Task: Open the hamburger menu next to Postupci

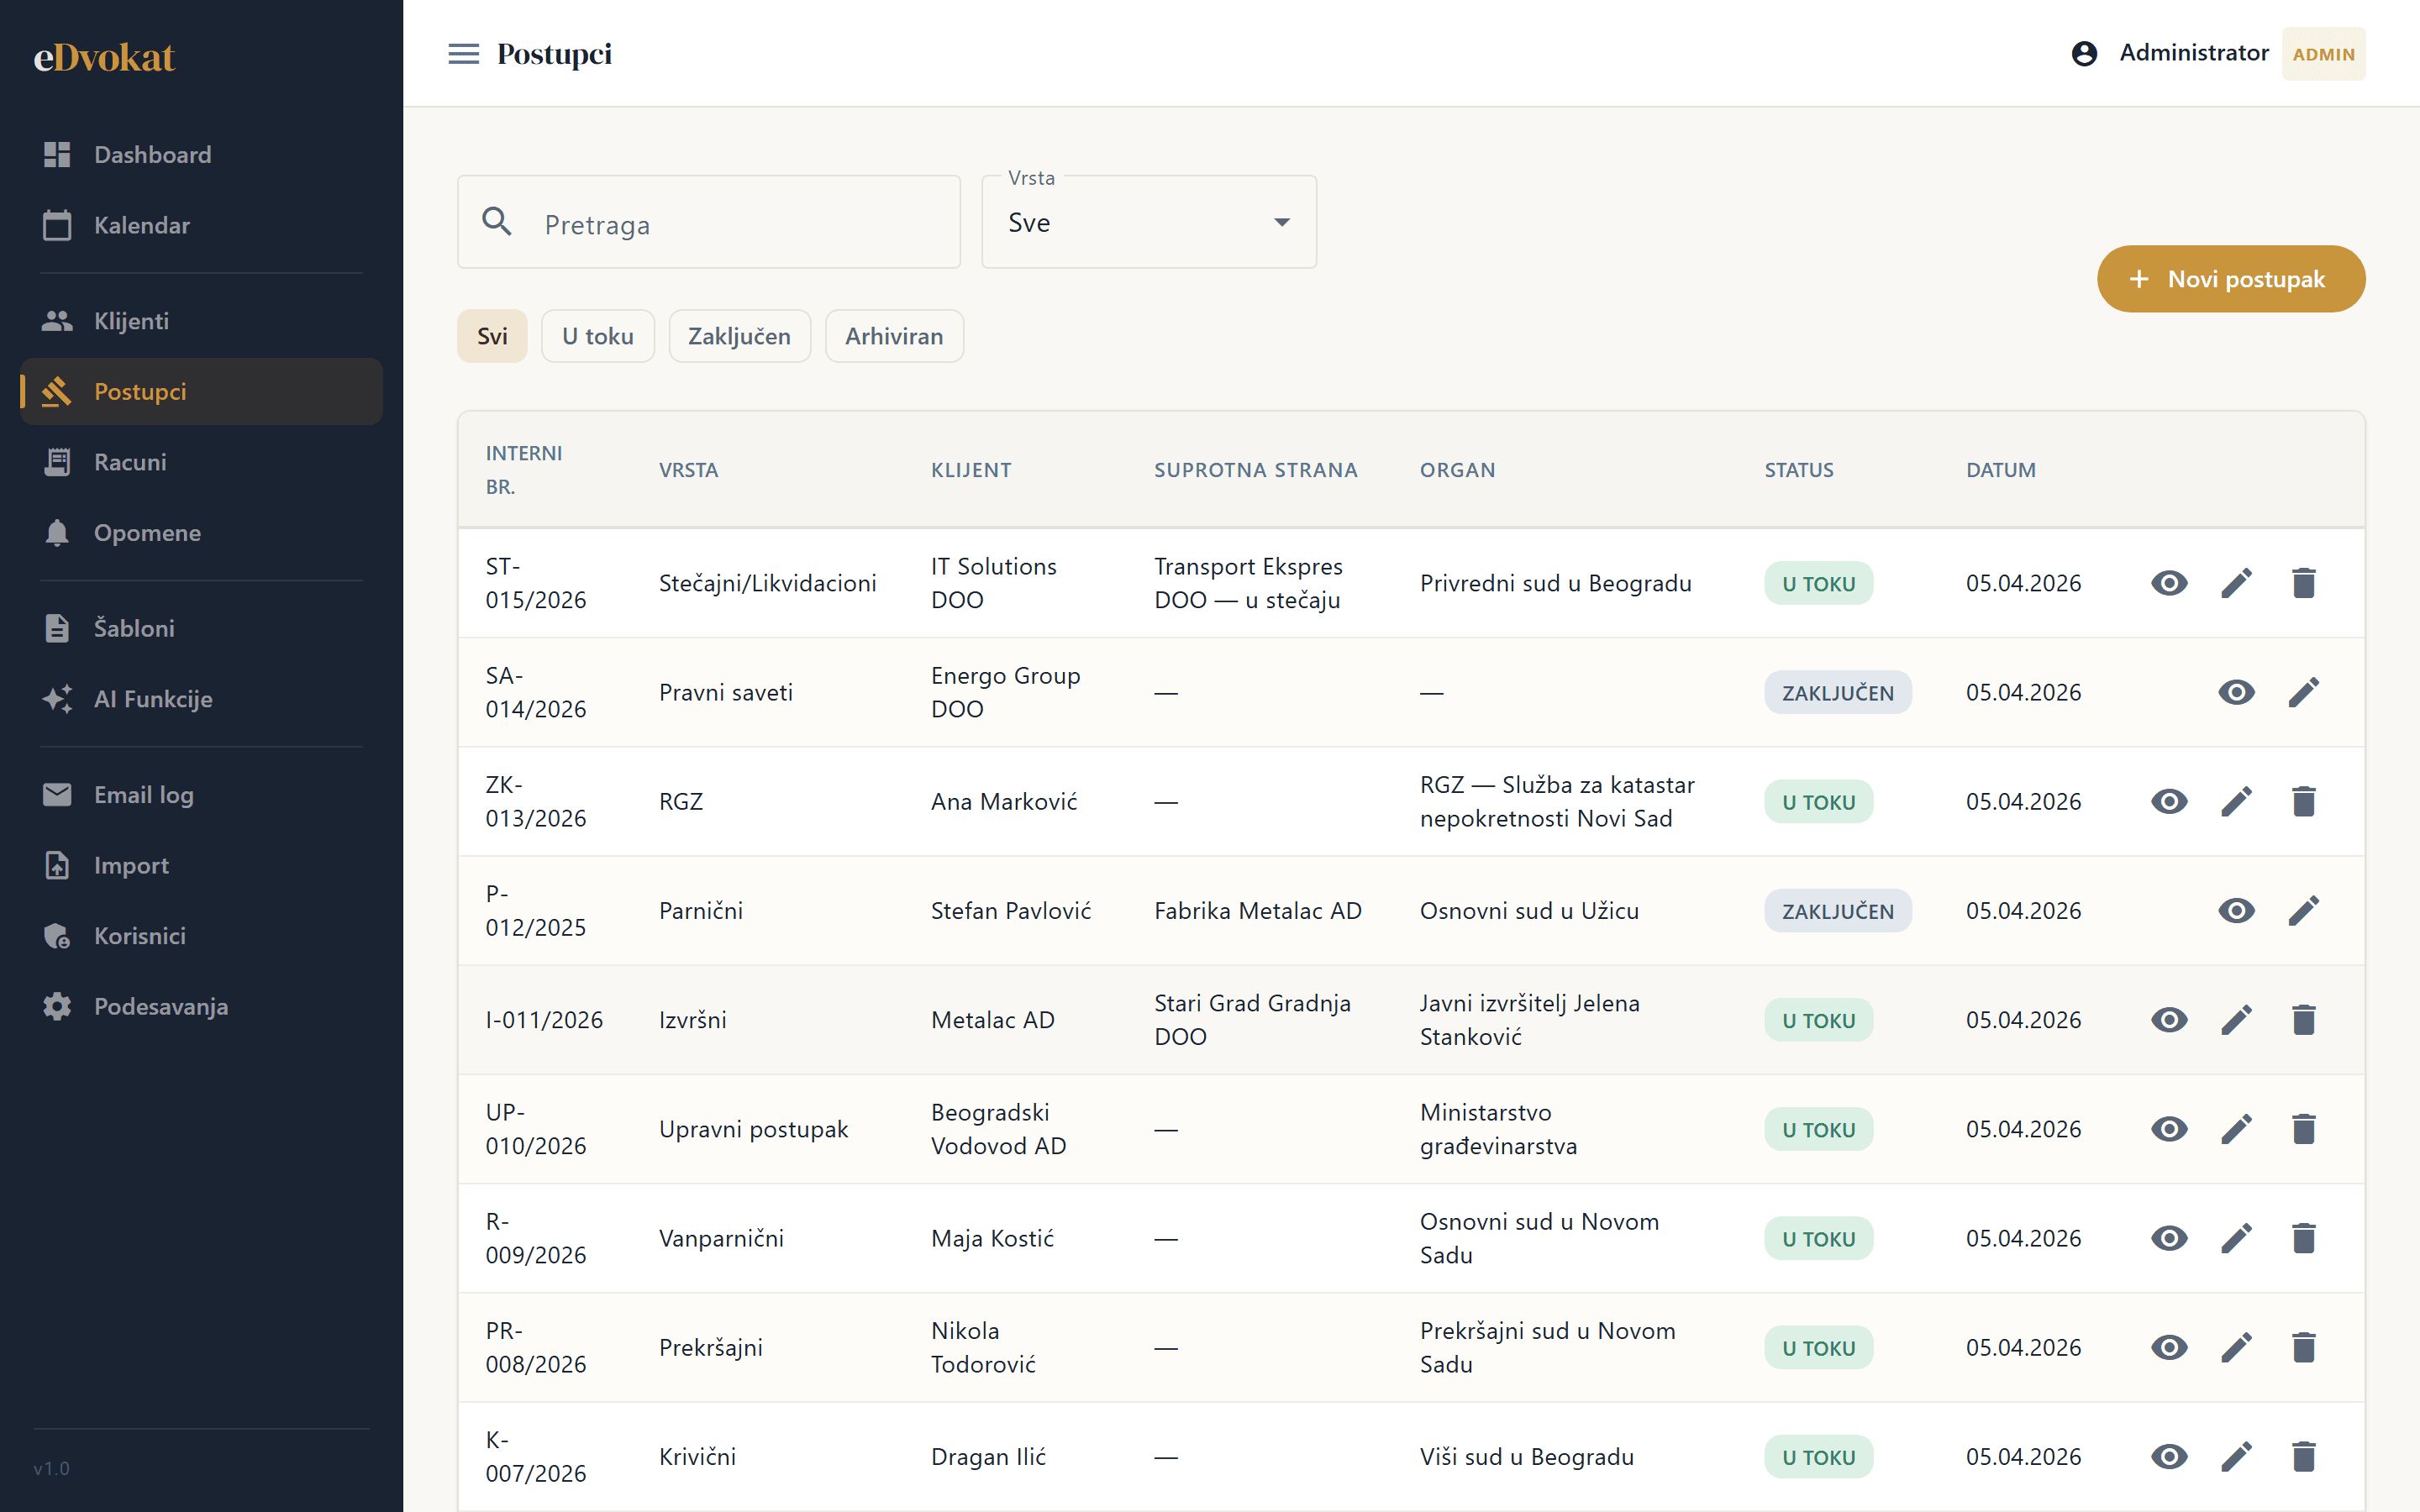Action: click(x=463, y=54)
